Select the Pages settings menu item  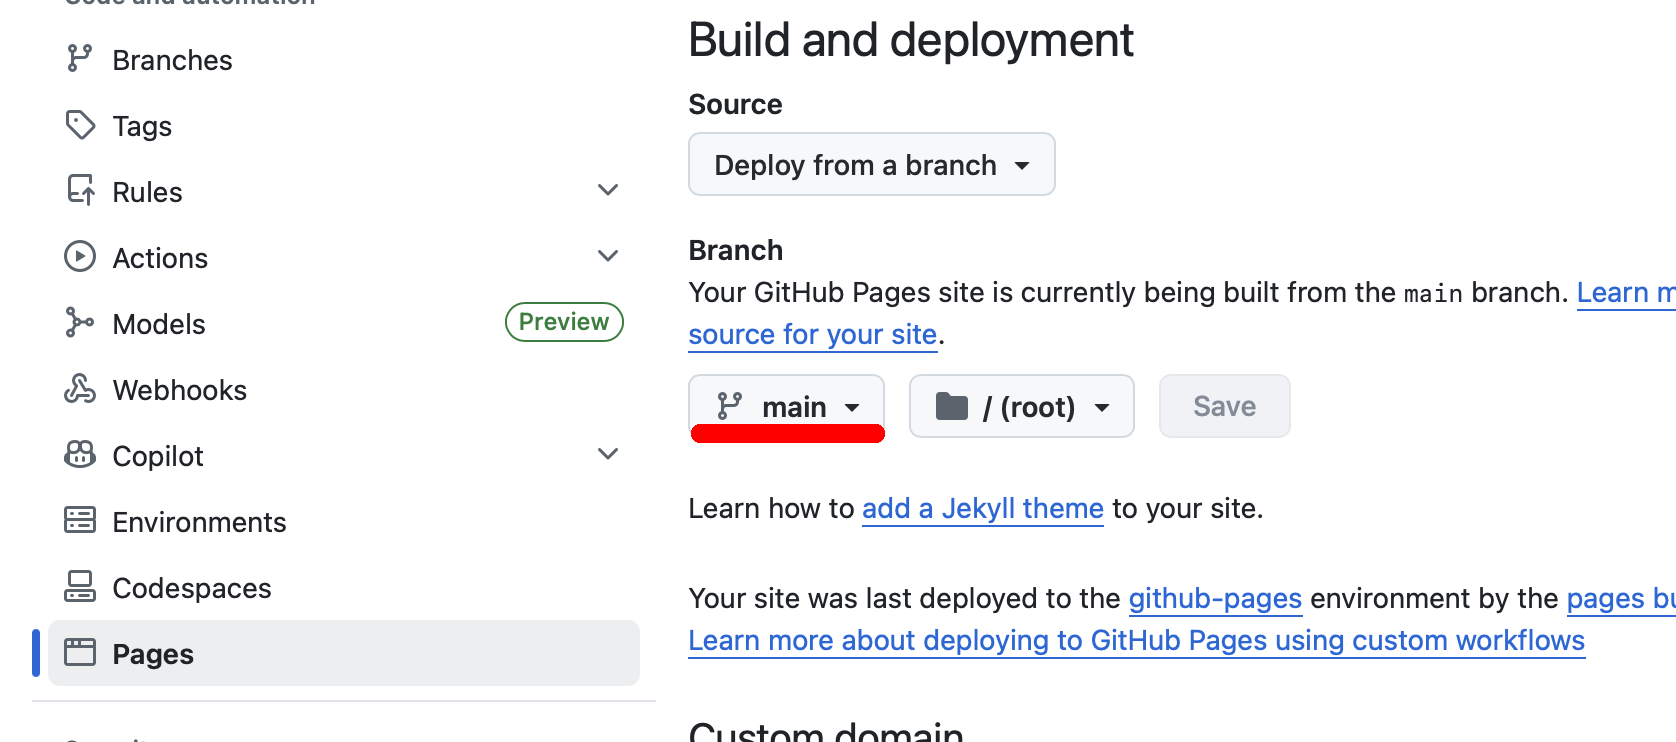point(343,654)
